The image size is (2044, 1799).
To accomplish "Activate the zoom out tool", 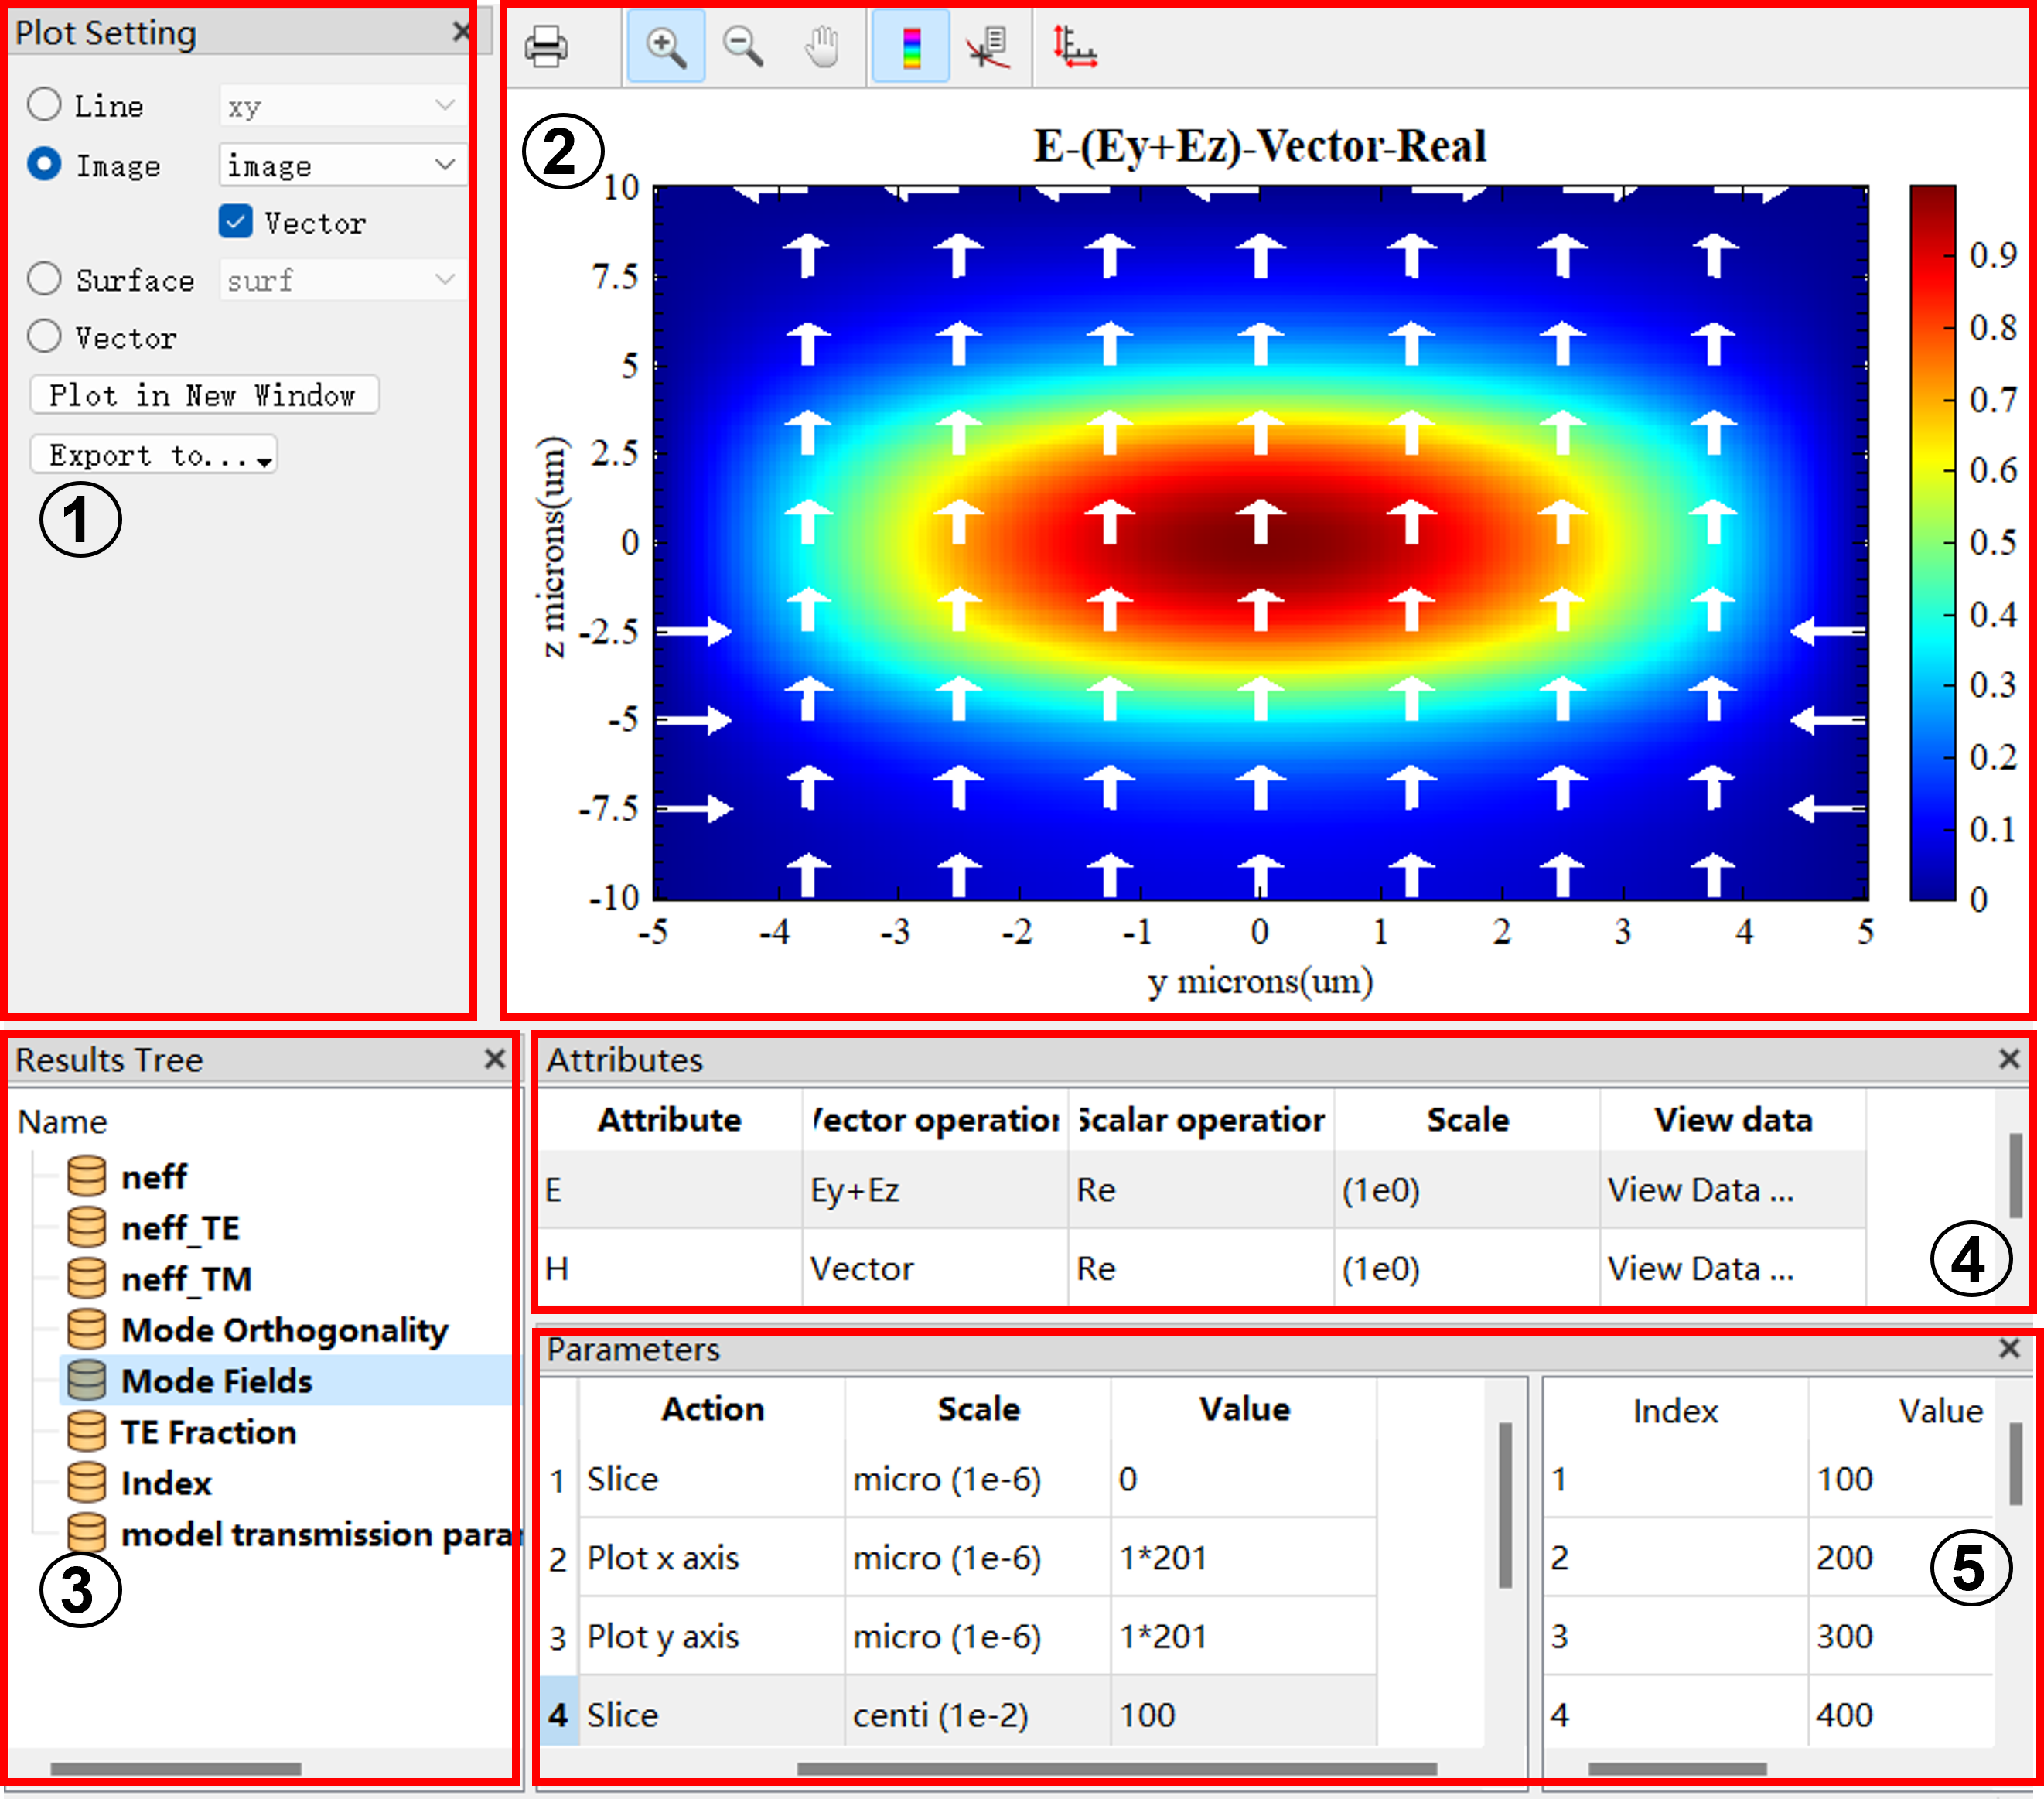I will [x=743, y=47].
